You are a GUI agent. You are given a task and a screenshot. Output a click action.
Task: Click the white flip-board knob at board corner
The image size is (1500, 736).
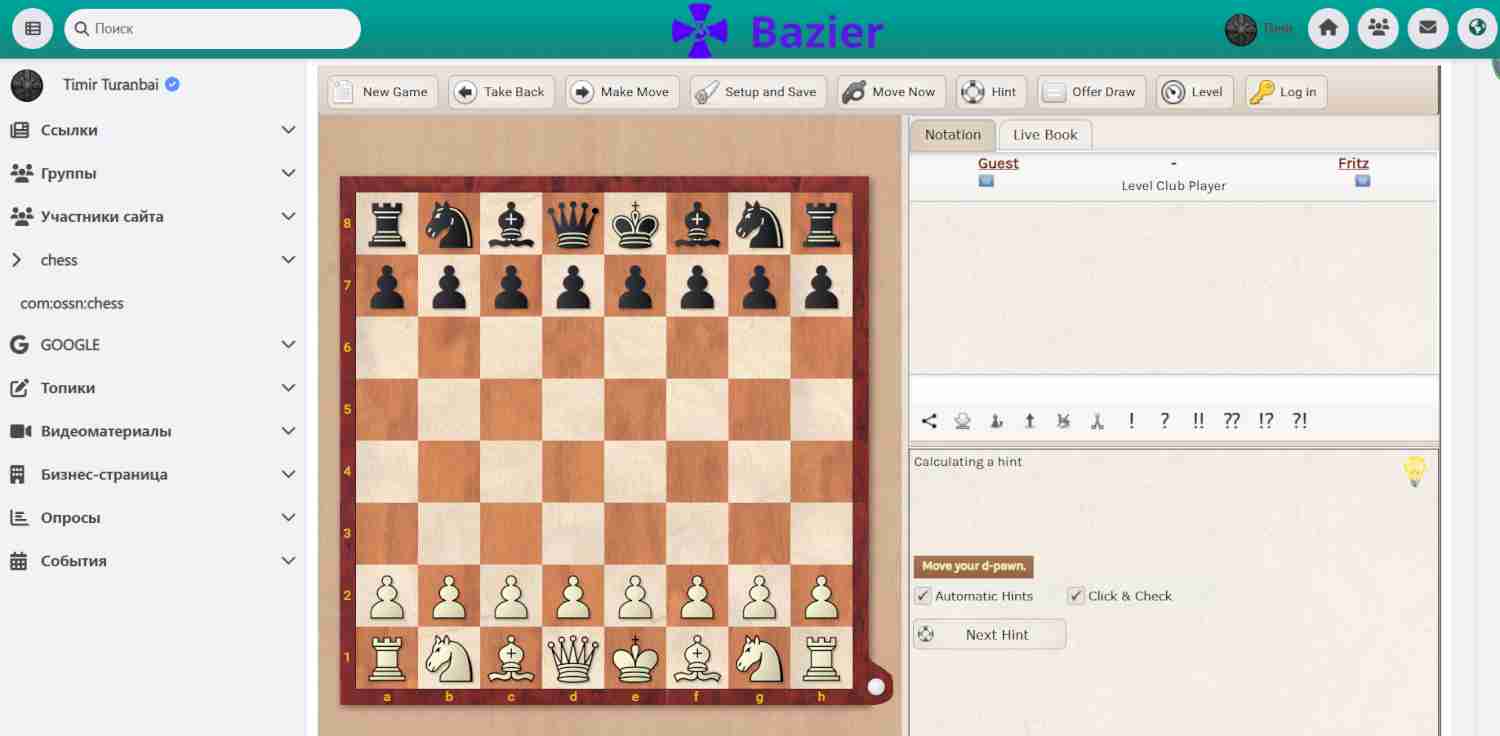[x=876, y=687]
